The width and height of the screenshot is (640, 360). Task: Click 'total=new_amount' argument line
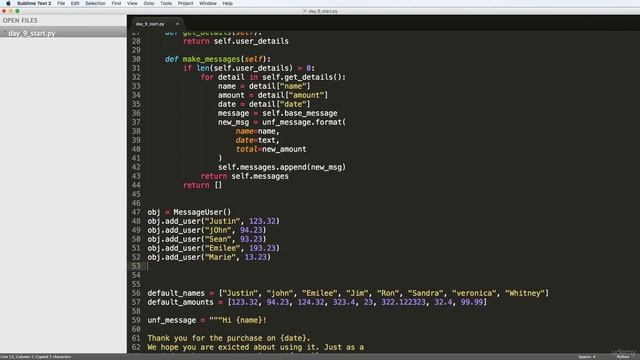pyautogui.click(x=271, y=149)
